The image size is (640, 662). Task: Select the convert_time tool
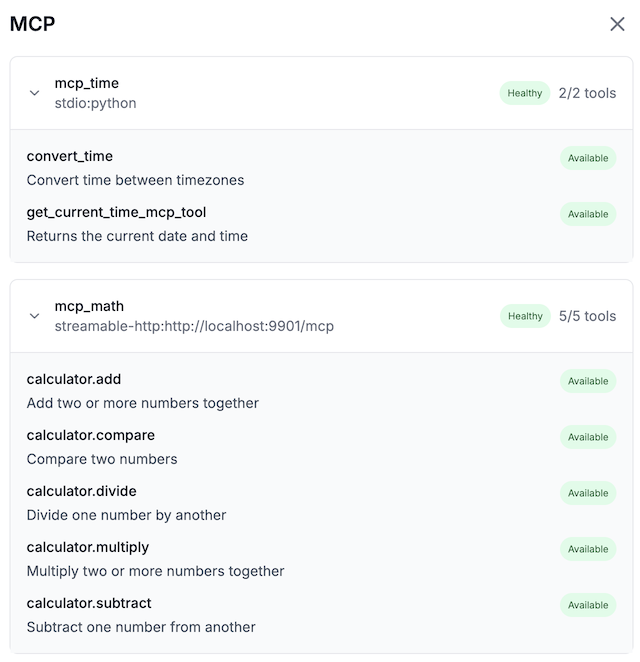(x=70, y=156)
